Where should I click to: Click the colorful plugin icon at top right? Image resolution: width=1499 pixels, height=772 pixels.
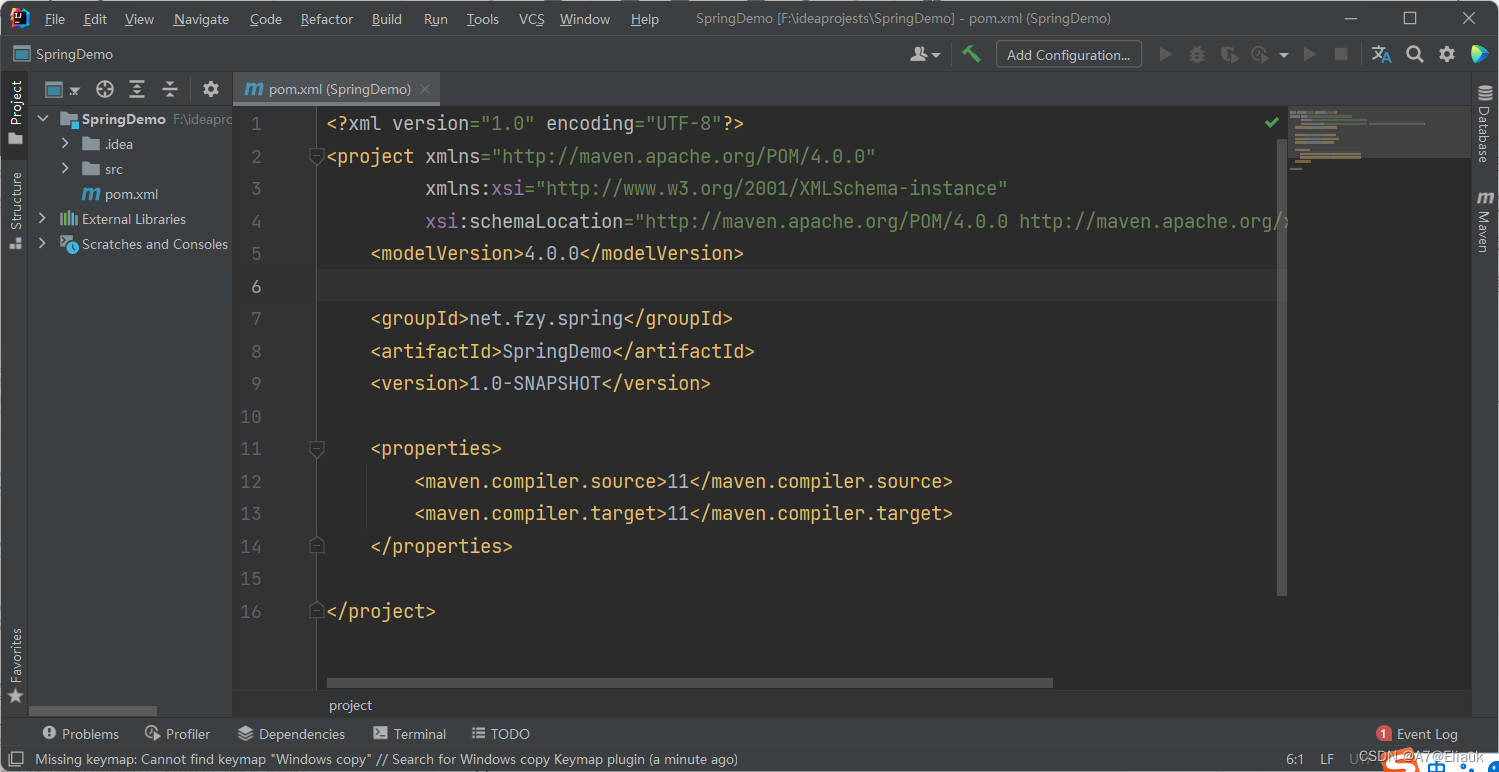pos(1479,54)
